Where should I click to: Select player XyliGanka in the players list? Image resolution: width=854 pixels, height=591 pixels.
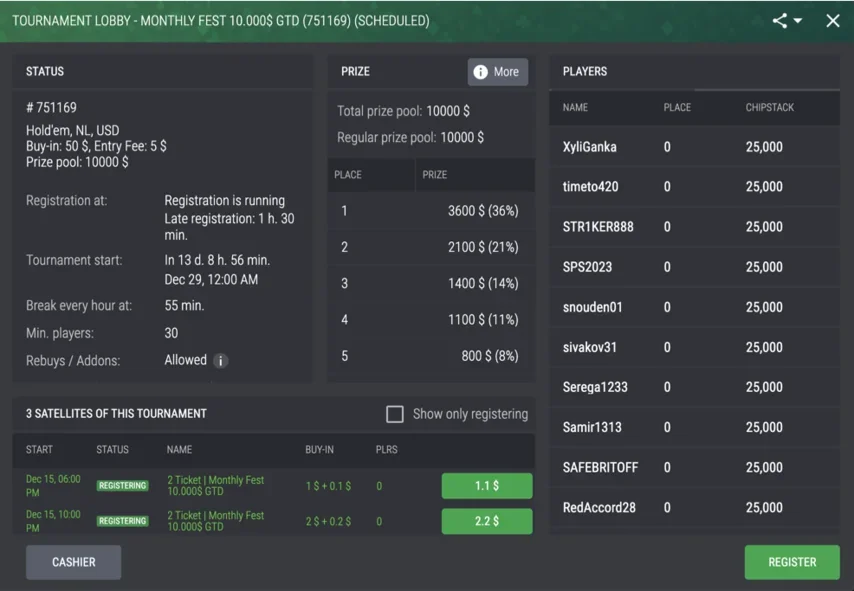click(590, 147)
